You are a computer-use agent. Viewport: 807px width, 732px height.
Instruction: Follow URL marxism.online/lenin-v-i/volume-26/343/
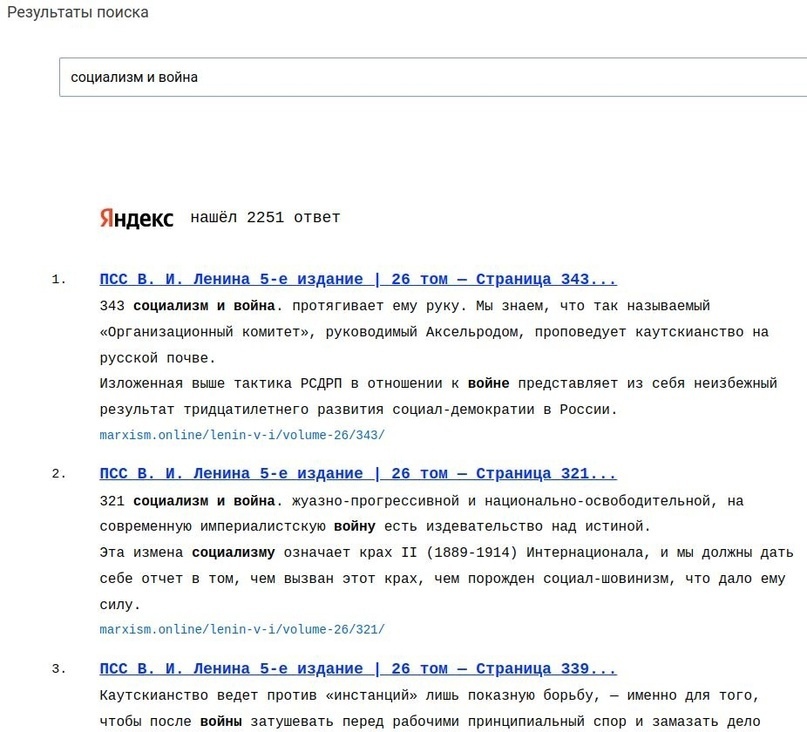click(x=242, y=435)
